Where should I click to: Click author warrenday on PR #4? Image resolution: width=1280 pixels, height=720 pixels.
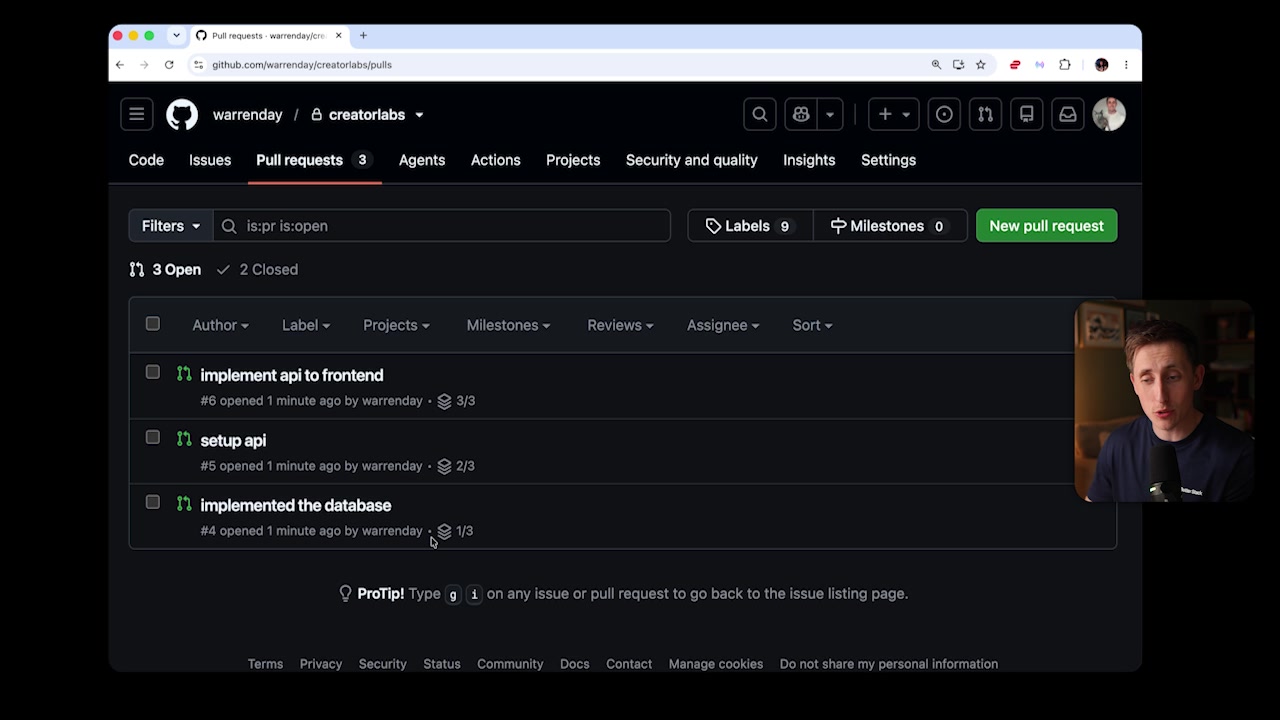392,531
